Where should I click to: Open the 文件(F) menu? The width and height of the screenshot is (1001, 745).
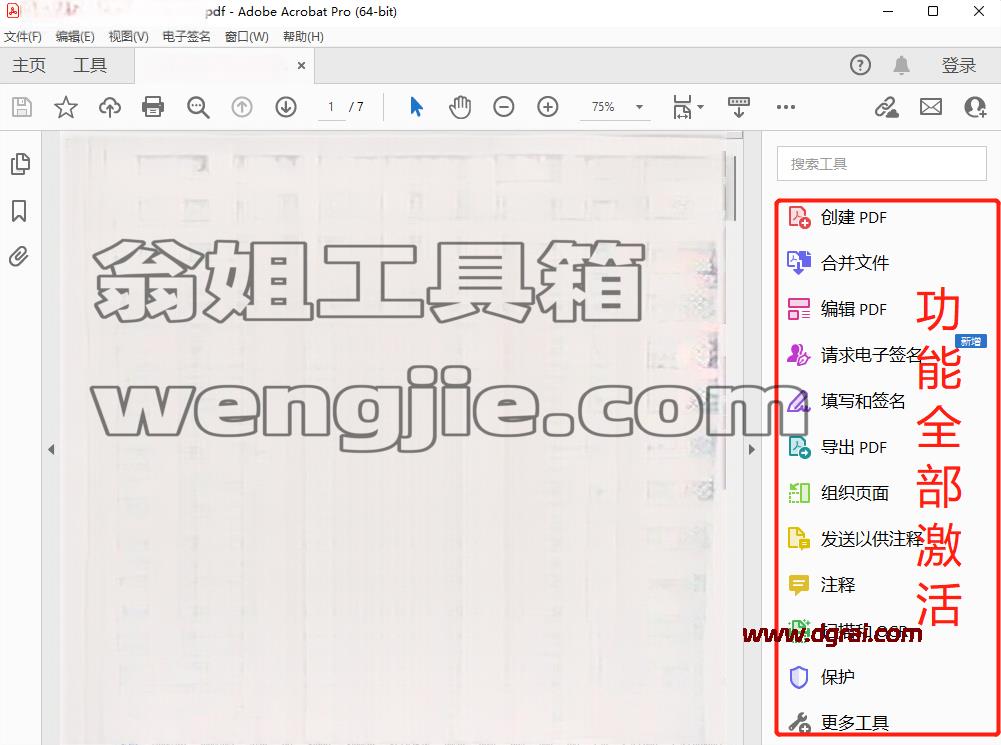23,36
